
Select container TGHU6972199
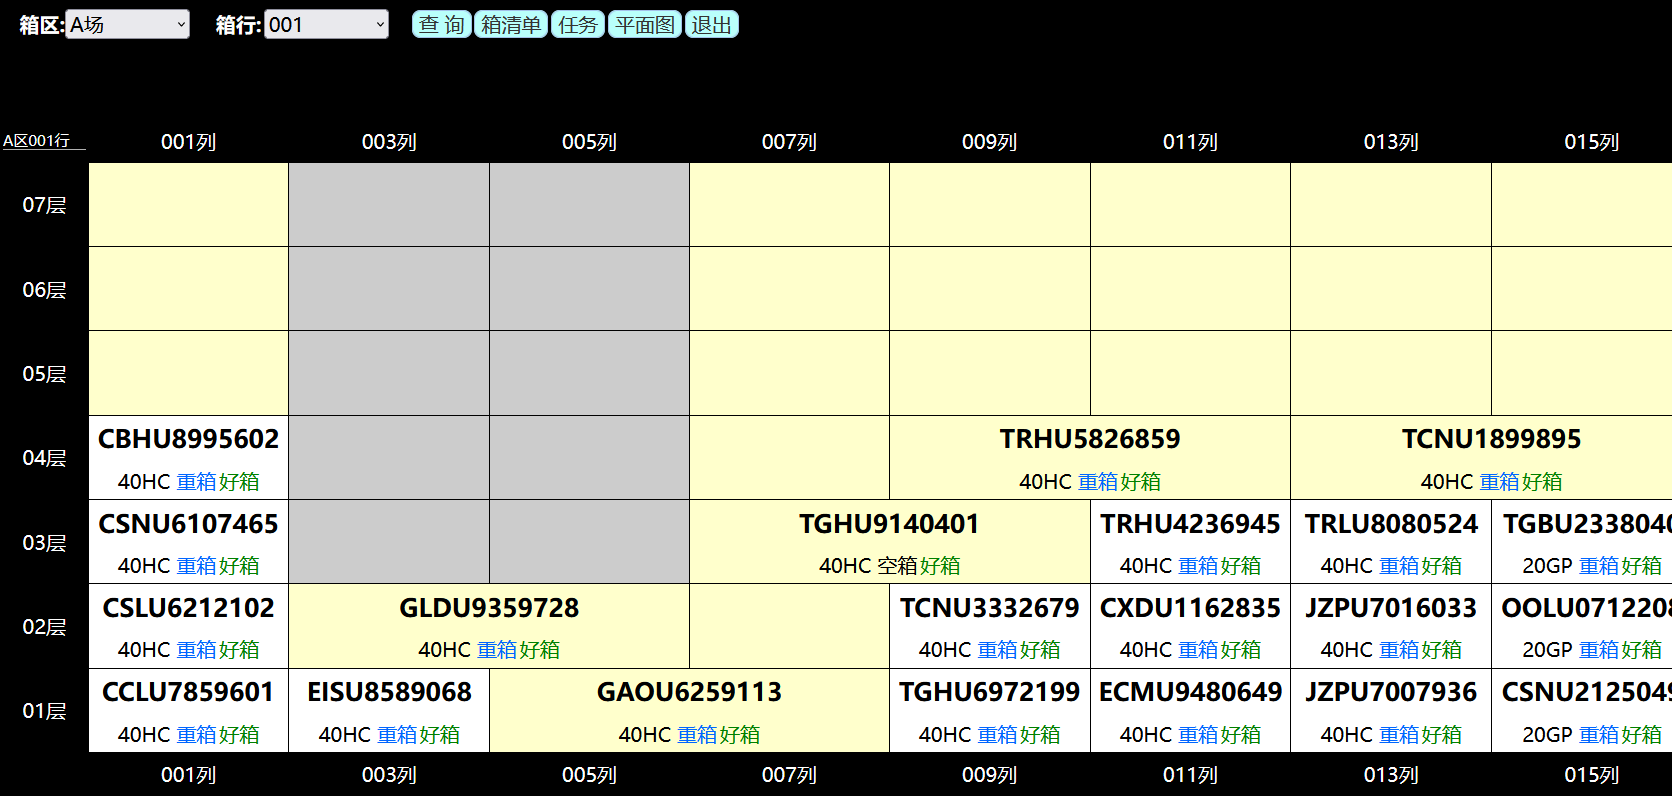coord(990,692)
